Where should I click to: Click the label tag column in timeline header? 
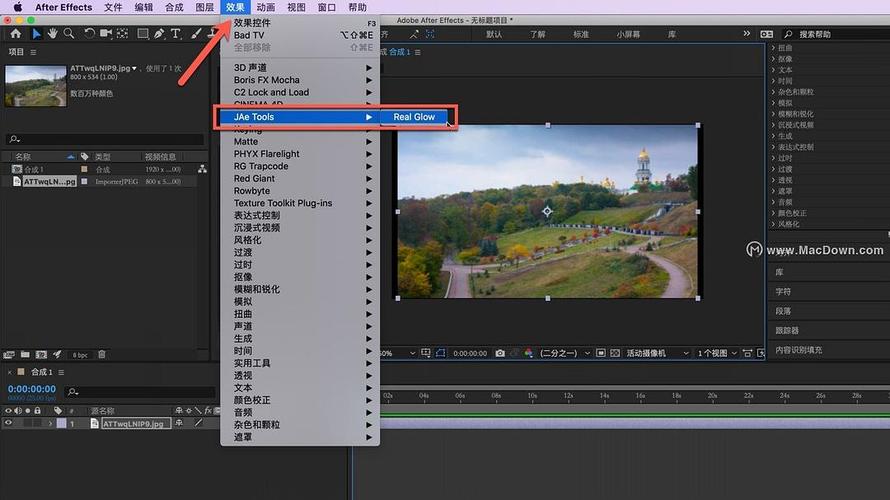point(58,410)
